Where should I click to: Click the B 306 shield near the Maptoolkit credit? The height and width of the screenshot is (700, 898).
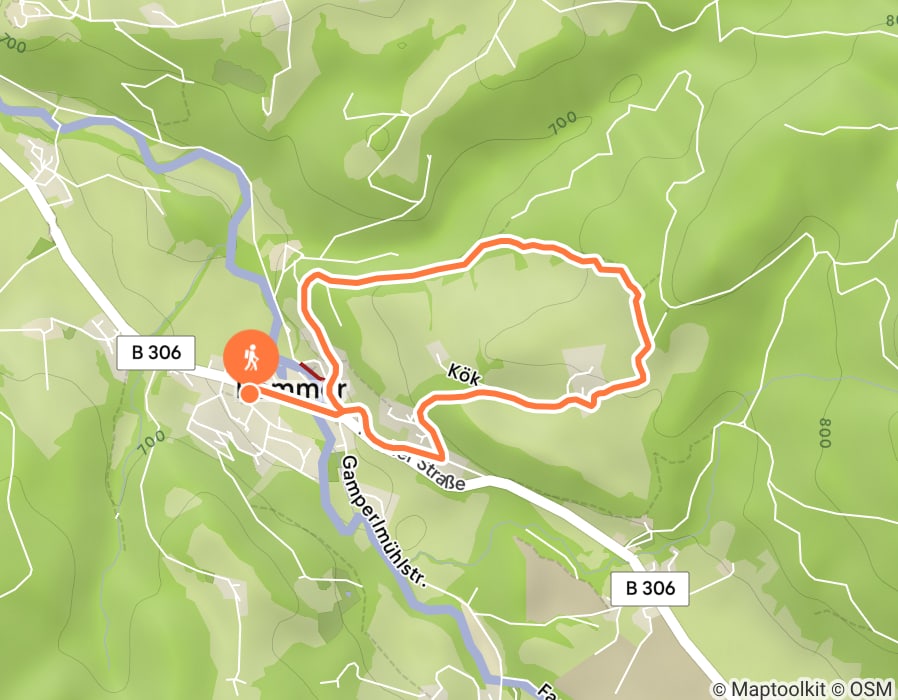(x=650, y=588)
